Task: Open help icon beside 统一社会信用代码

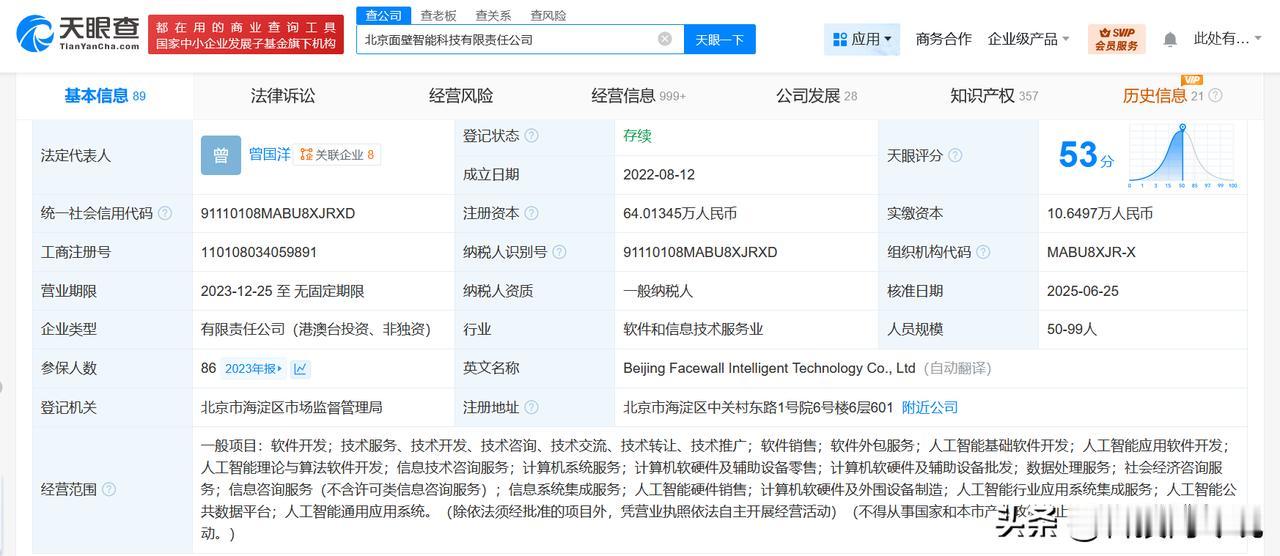Action: (x=165, y=213)
